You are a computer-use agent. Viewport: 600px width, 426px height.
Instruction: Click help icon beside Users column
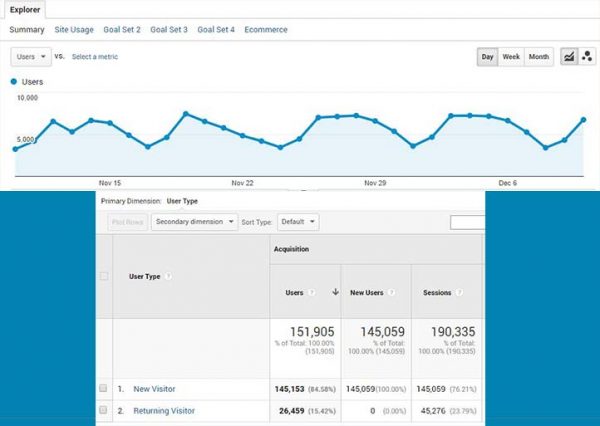tap(312, 293)
